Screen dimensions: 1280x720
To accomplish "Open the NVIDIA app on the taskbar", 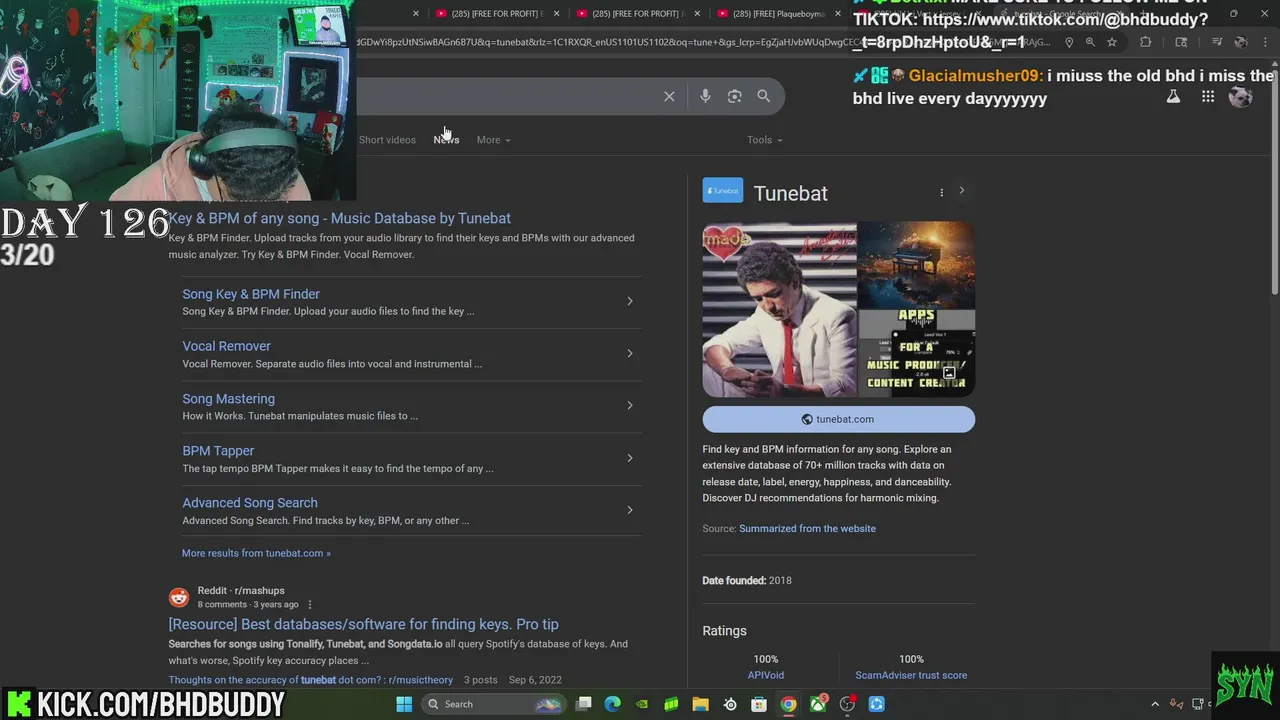I will pos(642,704).
